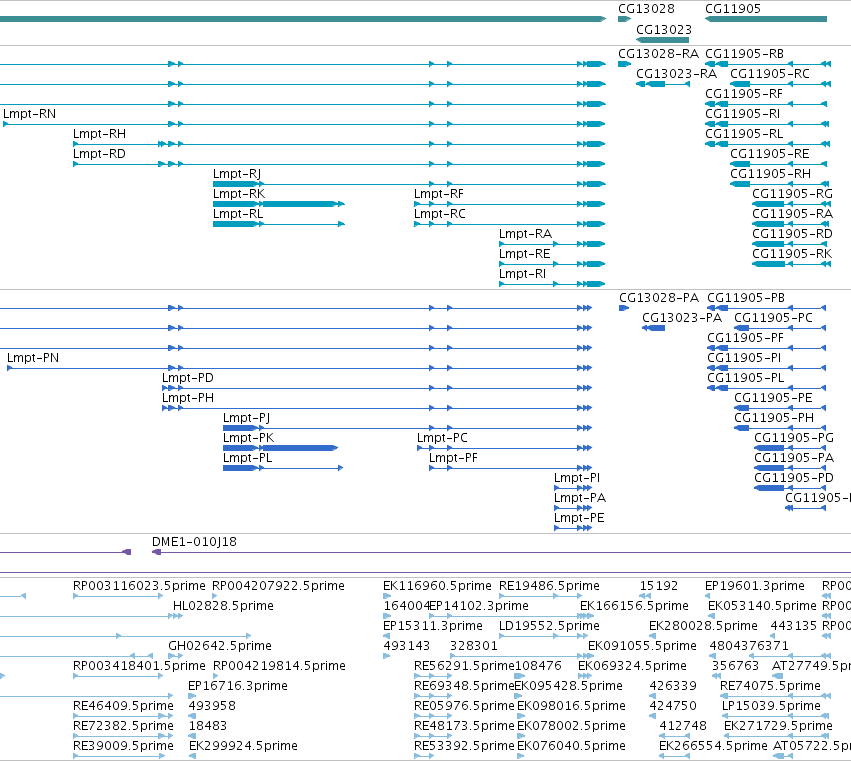
Task: Select EST label RE46409.5prime
Action: 123,706
